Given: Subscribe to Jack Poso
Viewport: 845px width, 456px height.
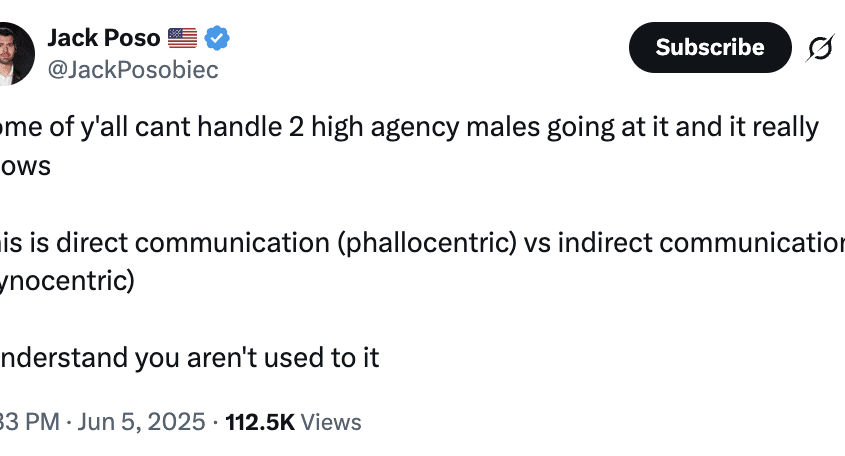Looking at the screenshot, I should [710, 47].
